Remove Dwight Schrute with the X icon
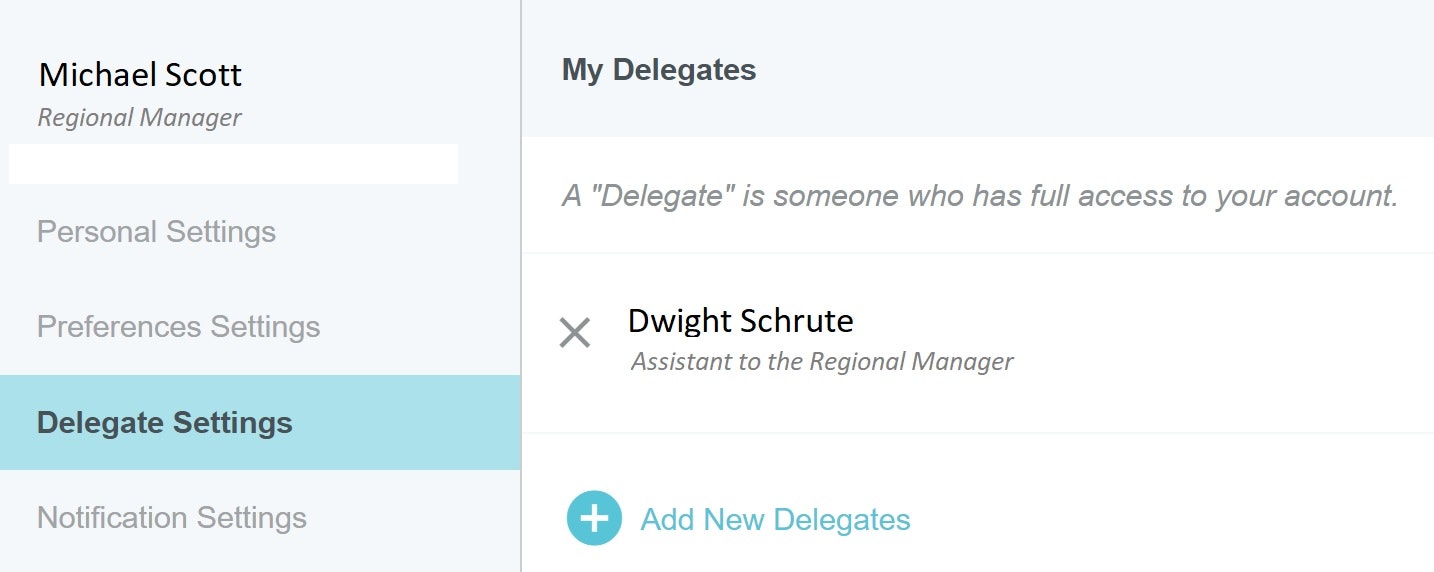 click(575, 332)
